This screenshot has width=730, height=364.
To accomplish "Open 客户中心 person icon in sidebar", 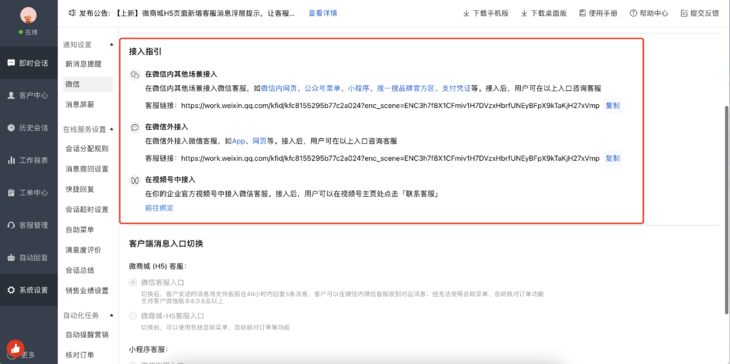I will [x=11, y=95].
